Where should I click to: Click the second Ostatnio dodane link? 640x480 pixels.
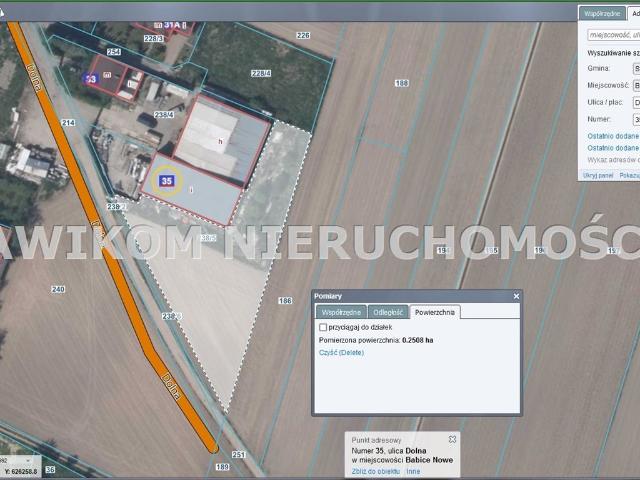click(x=613, y=148)
